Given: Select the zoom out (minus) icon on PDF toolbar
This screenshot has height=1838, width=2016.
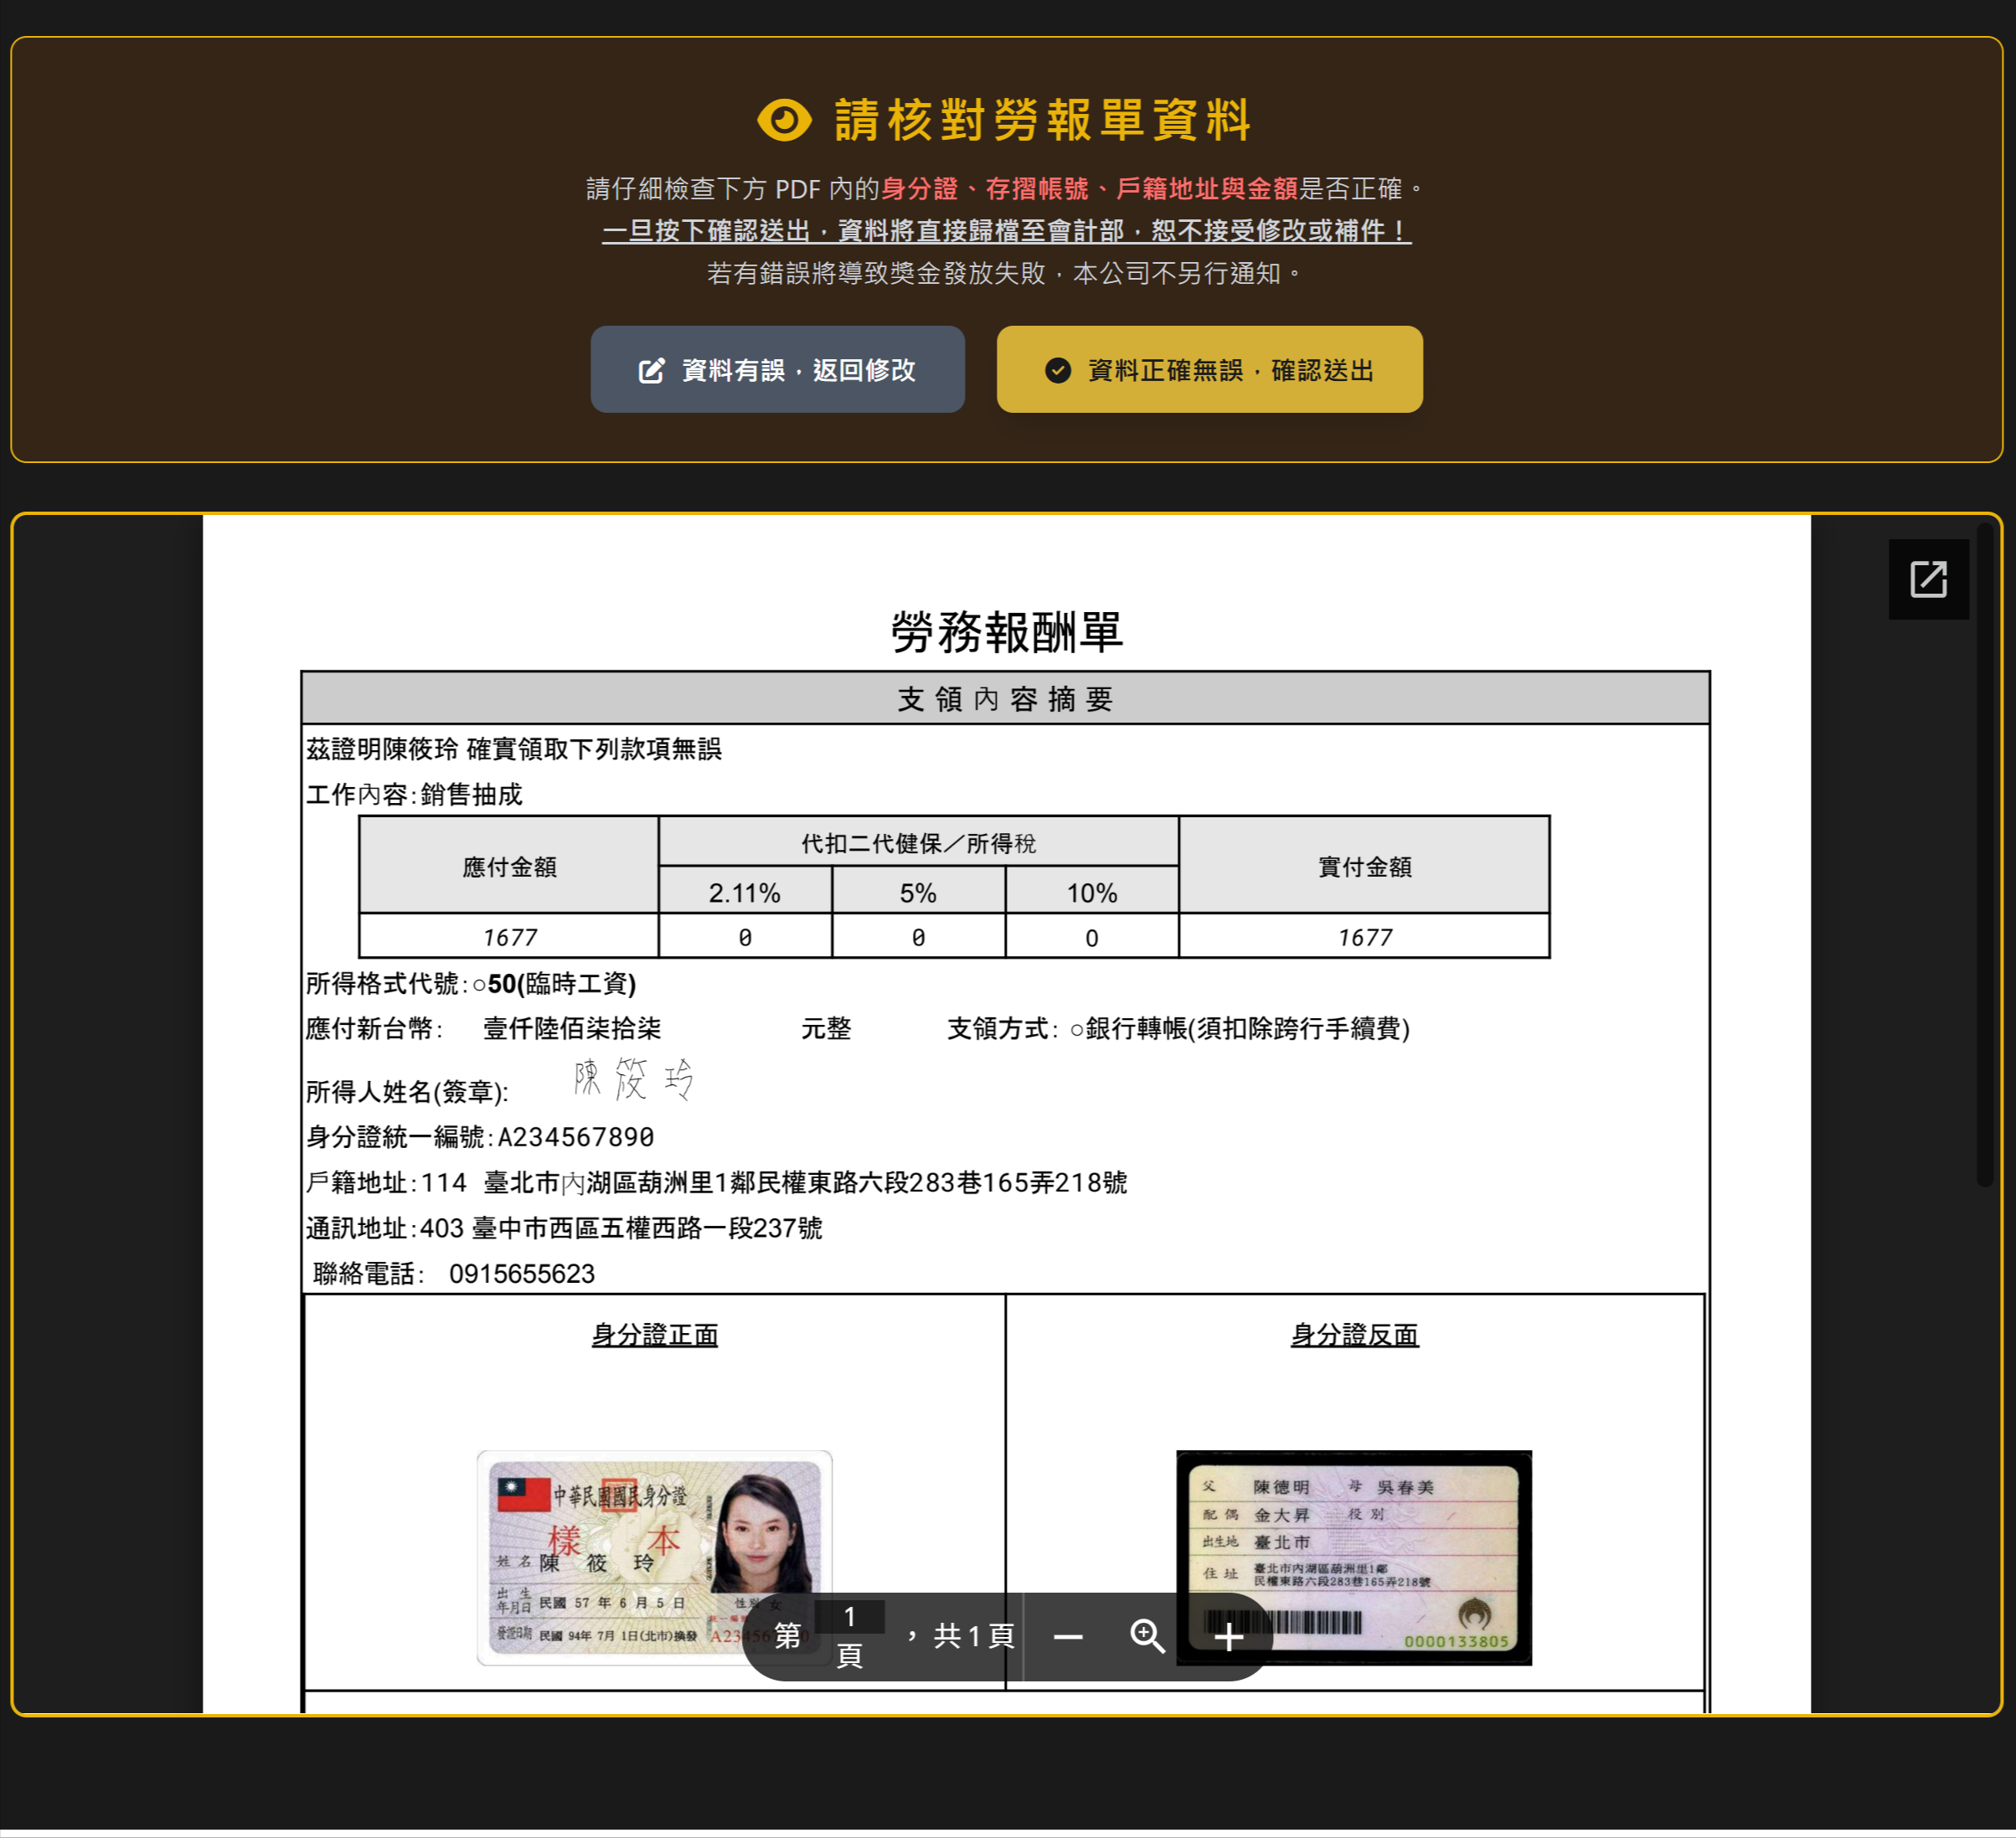Looking at the screenshot, I should [x=1067, y=1637].
